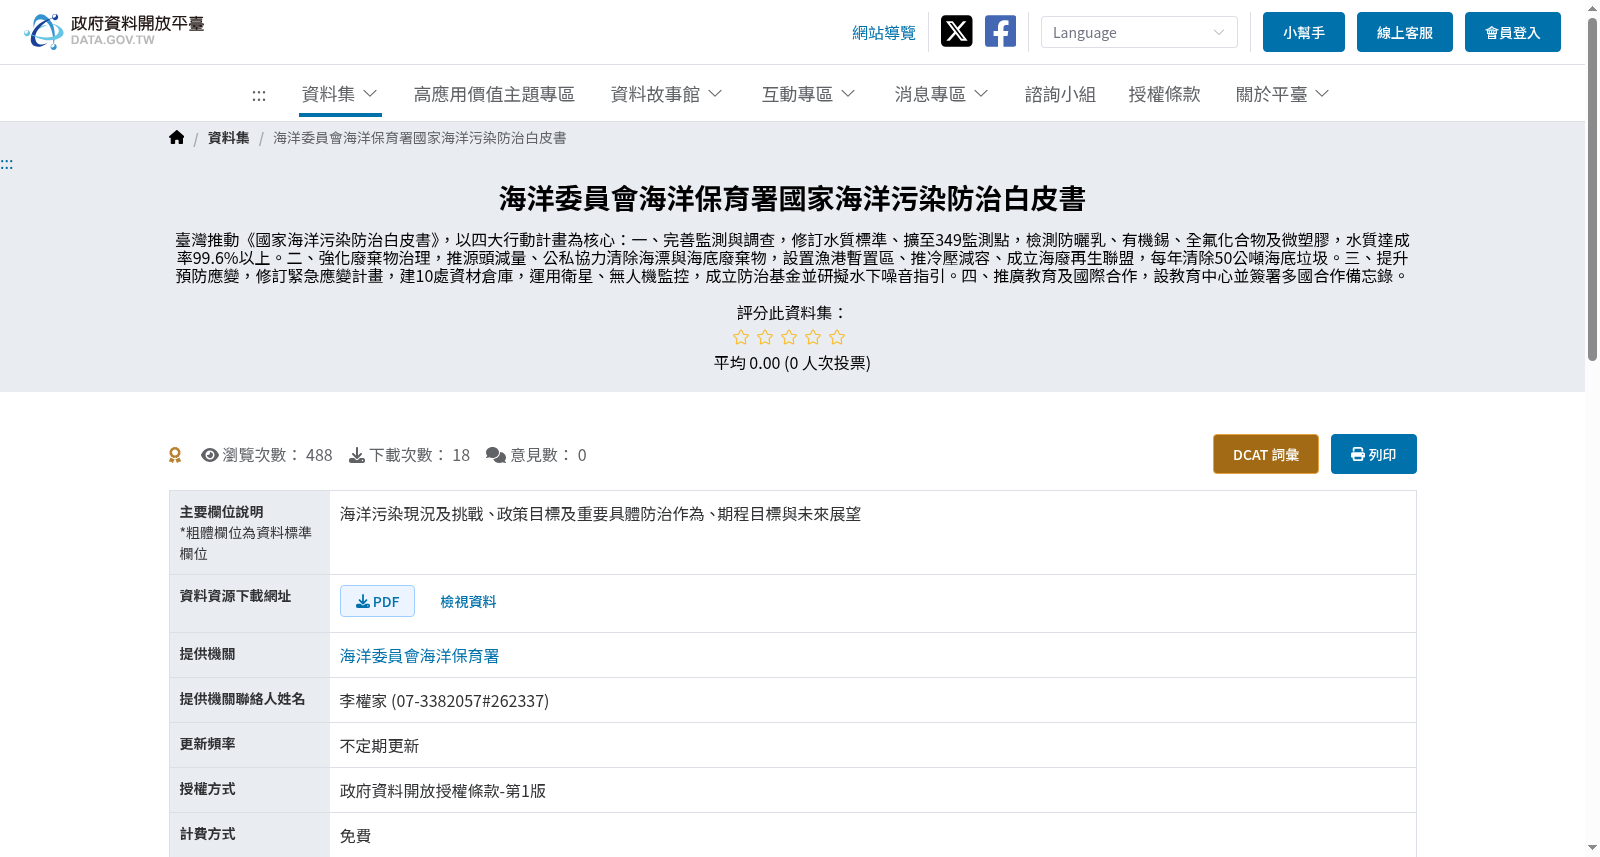This screenshot has width=1600, height=857.
Task: Open provider link 海洋委員會海洋保育署
Action: point(419,656)
